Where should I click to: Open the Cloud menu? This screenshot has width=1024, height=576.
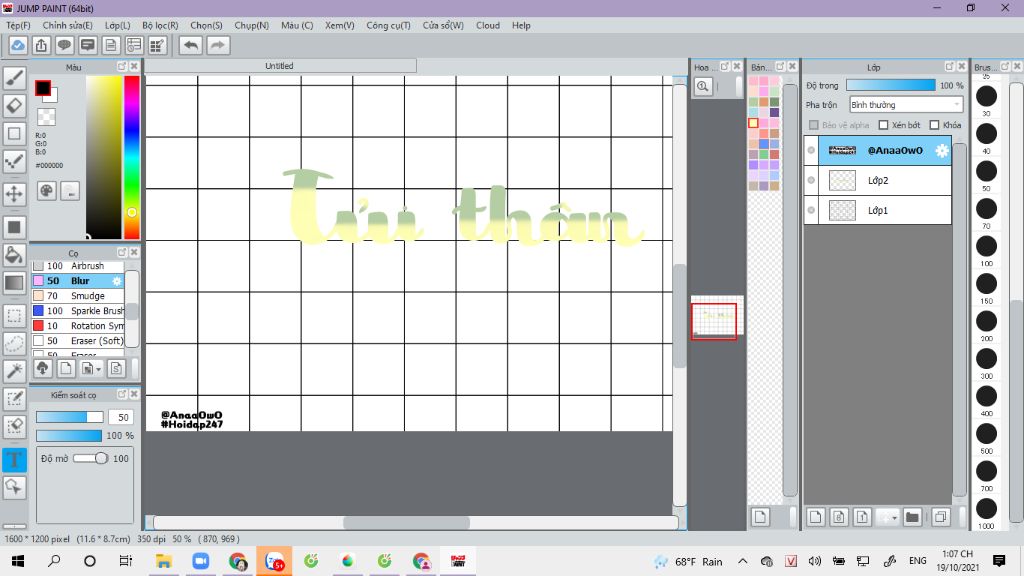(x=488, y=25)
